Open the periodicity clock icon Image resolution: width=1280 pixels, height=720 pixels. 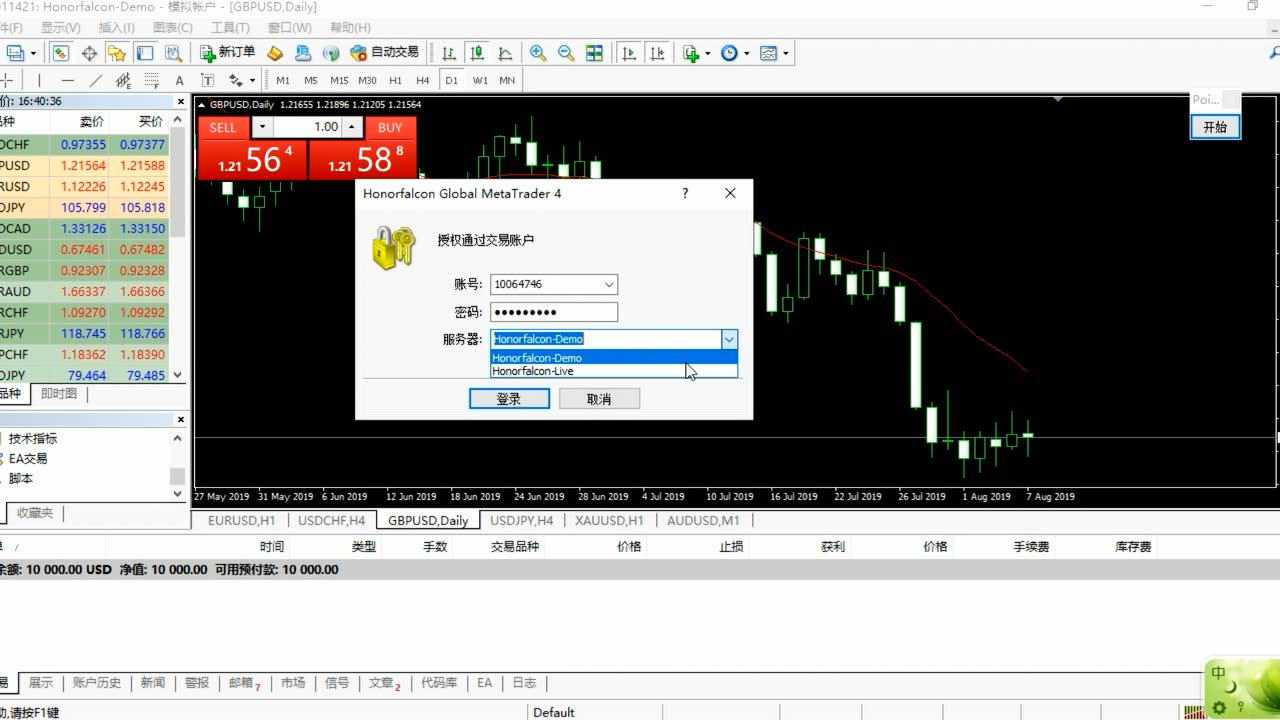(729, 53)
